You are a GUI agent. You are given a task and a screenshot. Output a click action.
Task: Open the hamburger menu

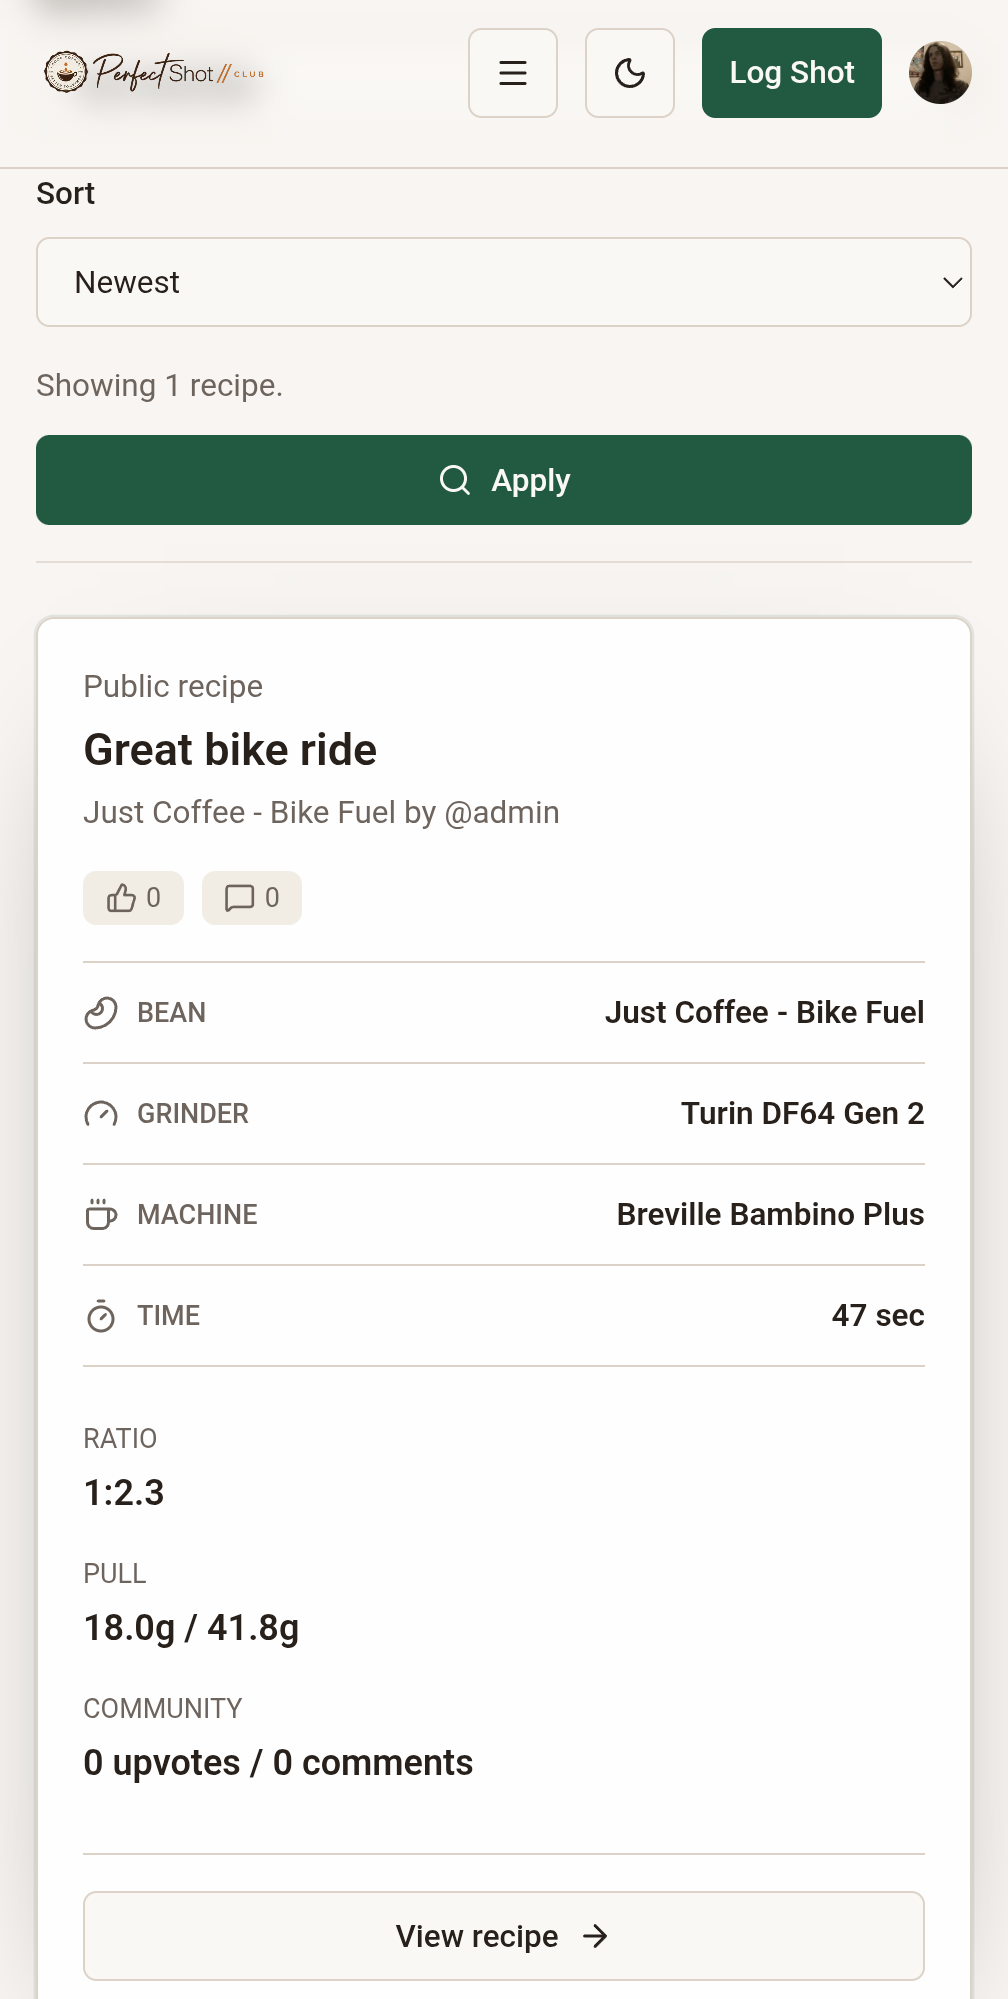click(513, 73)
